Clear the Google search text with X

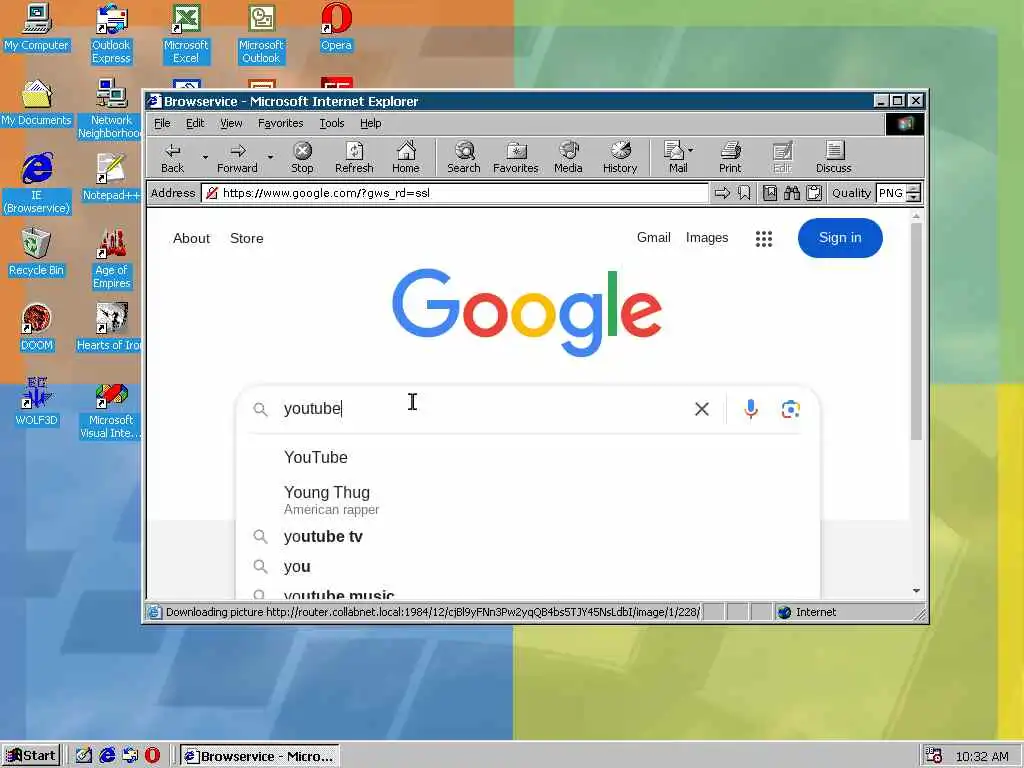[x=702, y=409]
